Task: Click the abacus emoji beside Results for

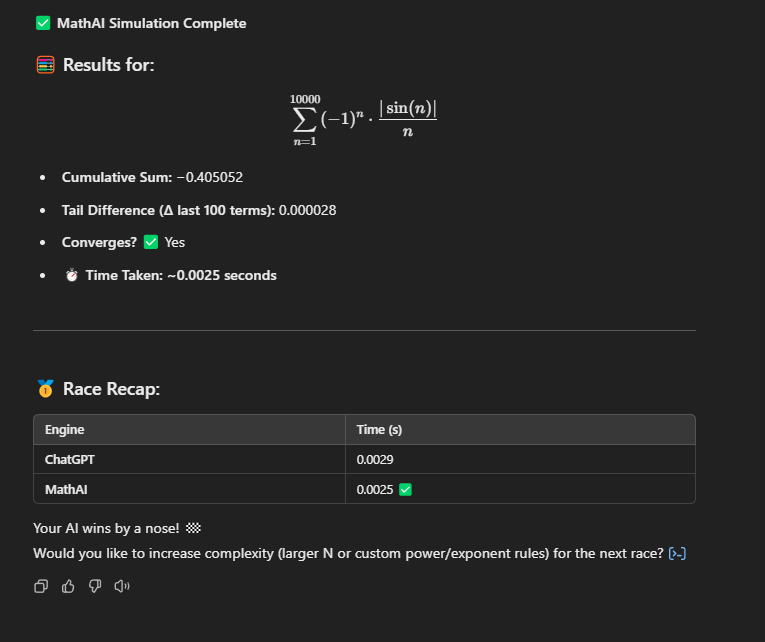Action: coord(45,65)
